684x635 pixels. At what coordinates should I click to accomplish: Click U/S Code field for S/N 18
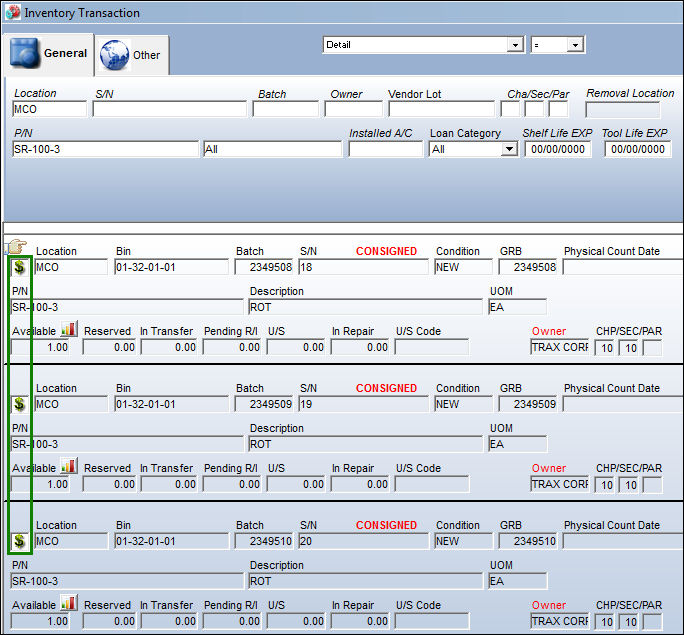pyautogui.click(x=432, y=347)
